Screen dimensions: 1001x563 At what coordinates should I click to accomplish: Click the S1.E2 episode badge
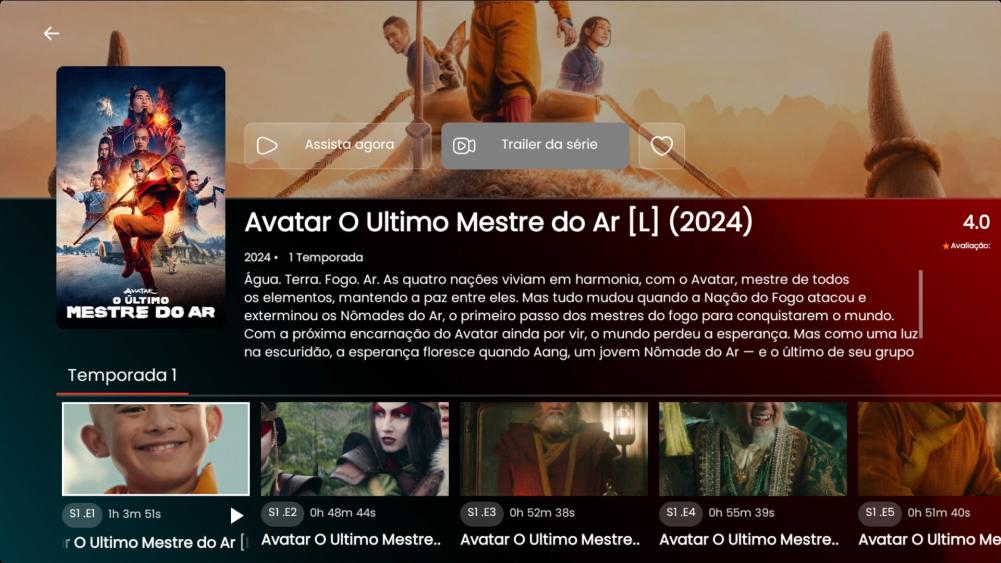coord(282,513)
